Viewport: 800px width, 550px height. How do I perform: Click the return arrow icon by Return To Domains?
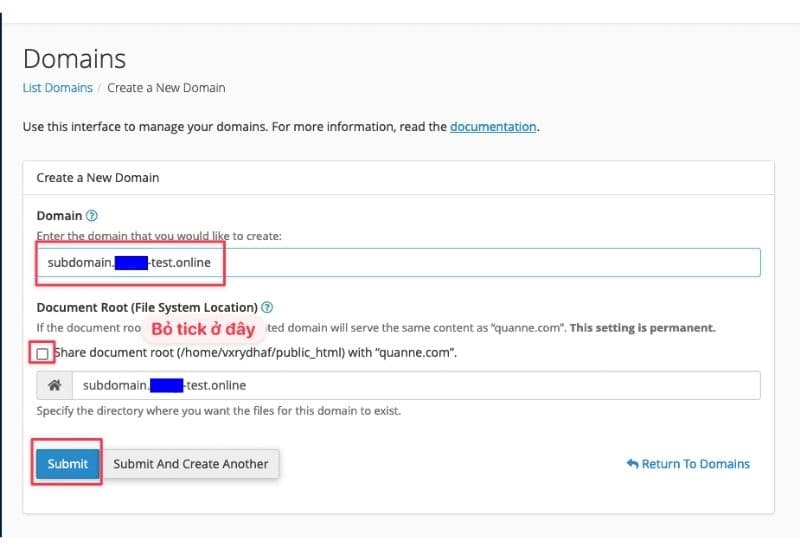pyautogui.click(x=633, y=464)
